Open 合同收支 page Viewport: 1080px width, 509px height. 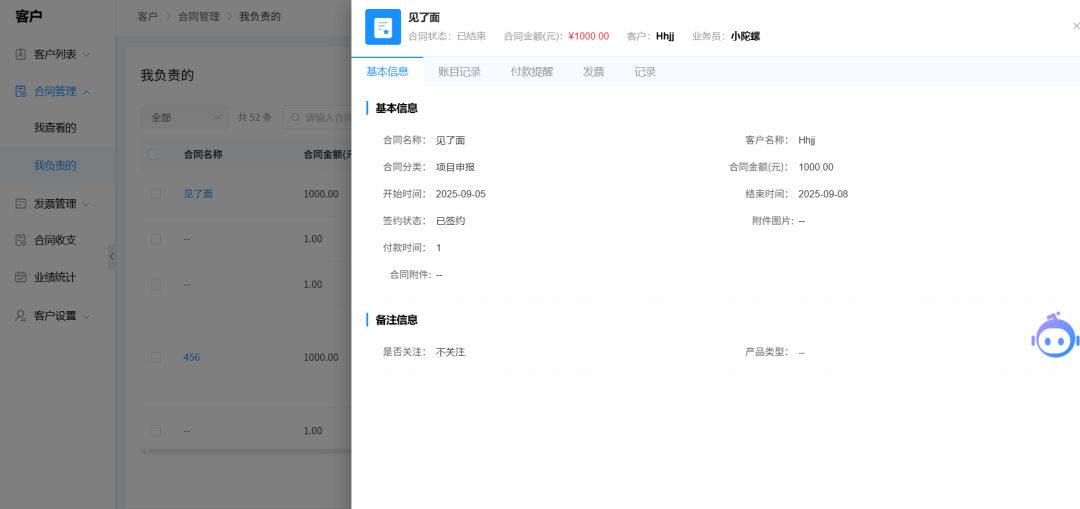pyautogui.click(x=55, y=240)
